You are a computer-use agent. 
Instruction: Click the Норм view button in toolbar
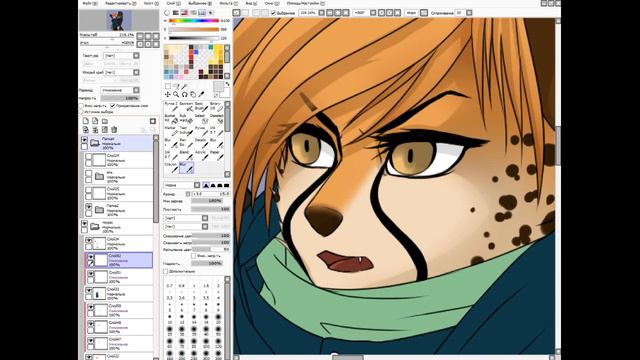411,13
